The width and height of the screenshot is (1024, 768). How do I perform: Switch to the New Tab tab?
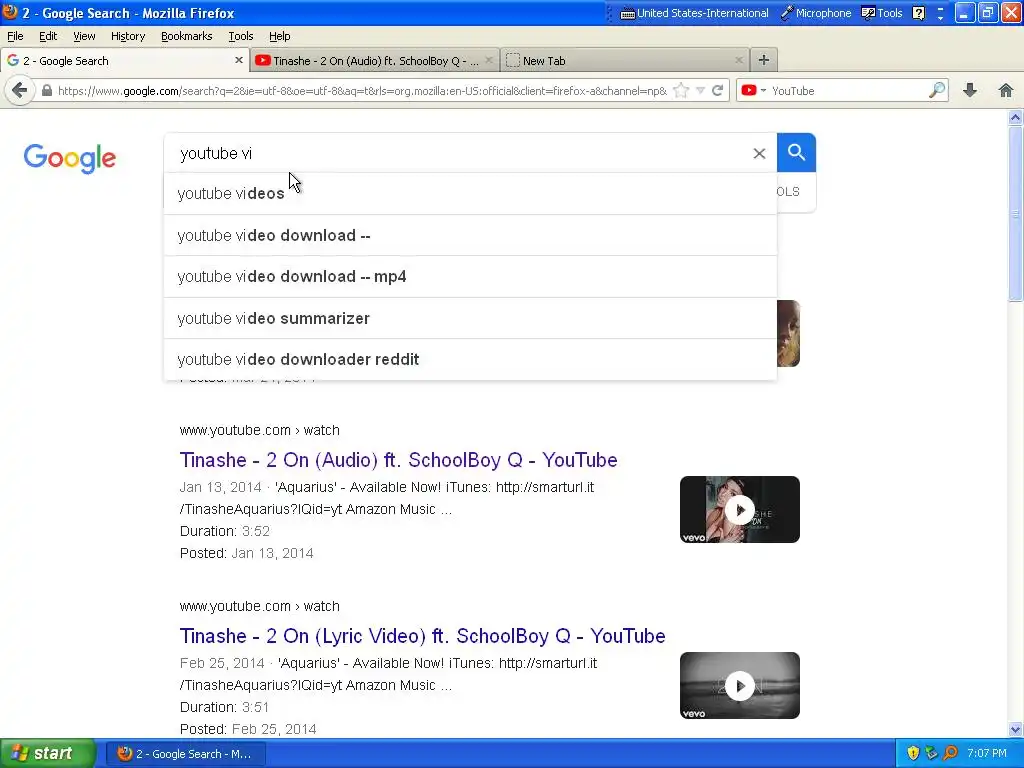tap(625, 60)
